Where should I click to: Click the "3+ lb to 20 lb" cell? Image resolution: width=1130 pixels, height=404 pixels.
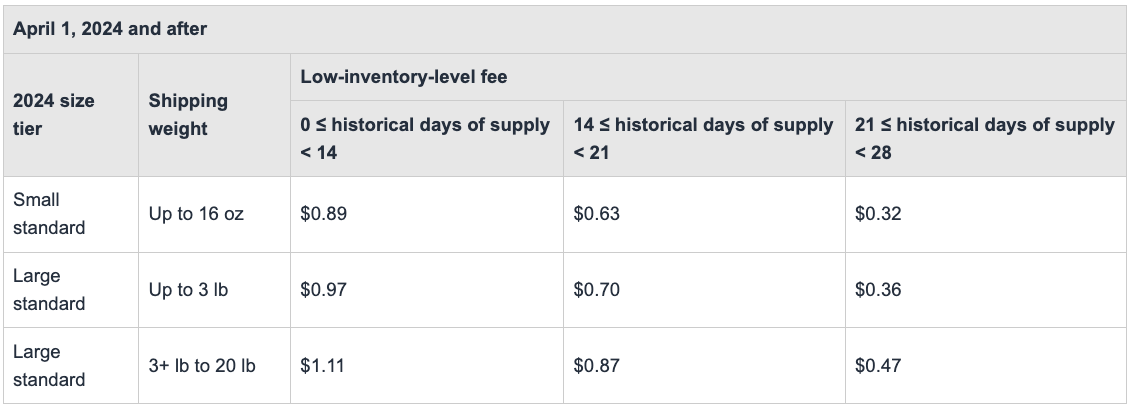click(202, 366)
